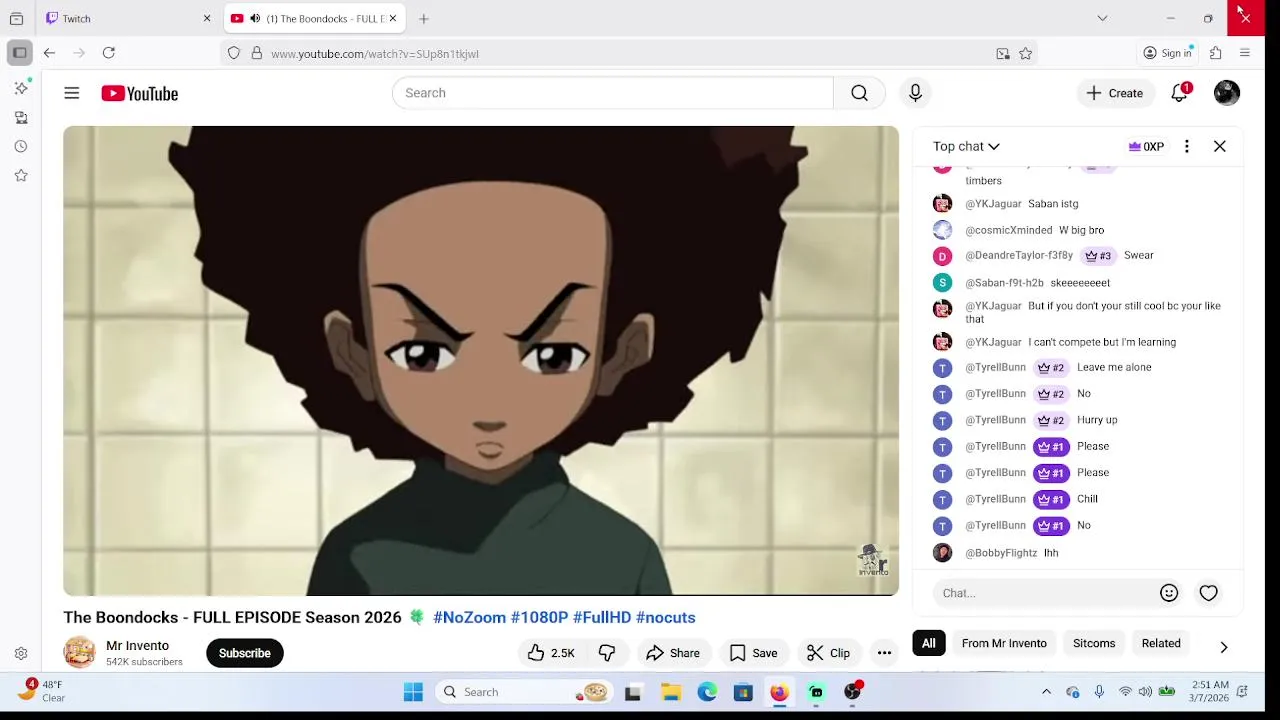1280x720 pixels.
Task: Mute the Boondocks tab audio icon
Action: [255, 19]
